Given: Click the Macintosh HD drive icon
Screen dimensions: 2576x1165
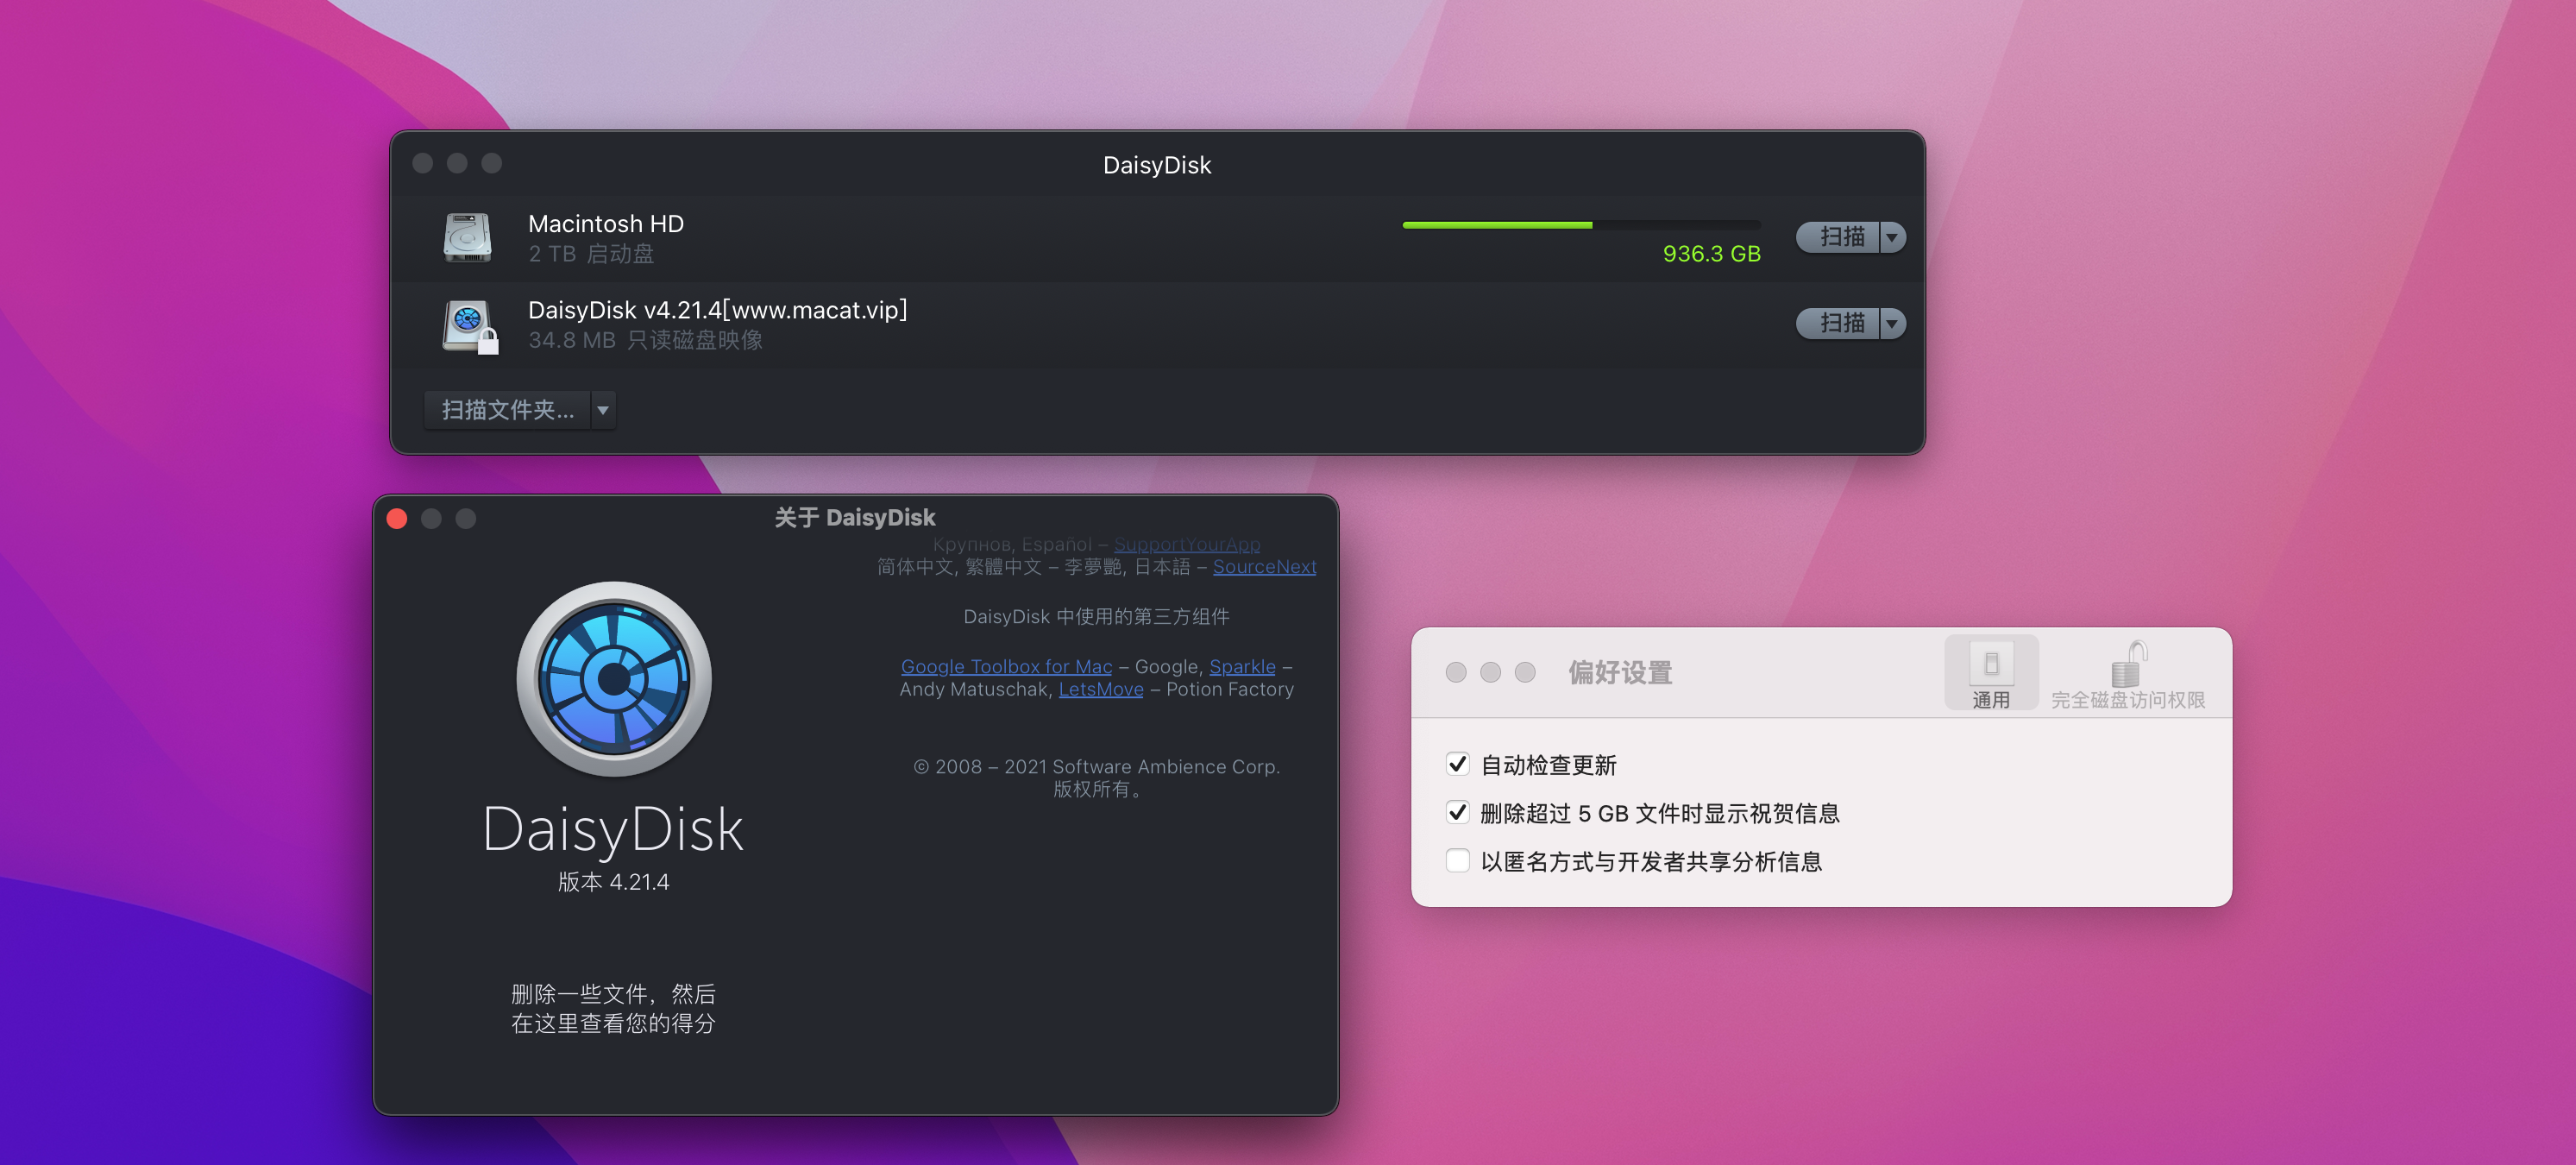Looking at the screenshot, I should (467, 238).
